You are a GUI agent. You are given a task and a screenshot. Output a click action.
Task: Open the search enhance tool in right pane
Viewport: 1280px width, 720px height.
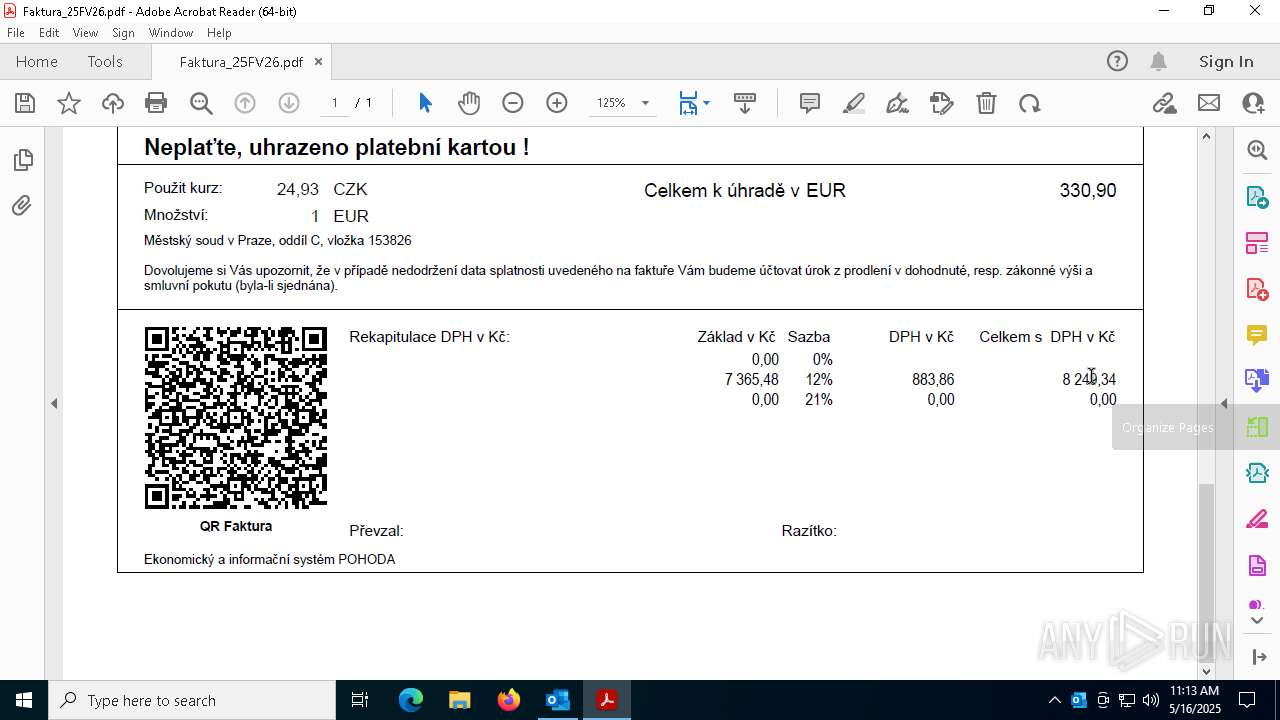tap(1257, 150)
